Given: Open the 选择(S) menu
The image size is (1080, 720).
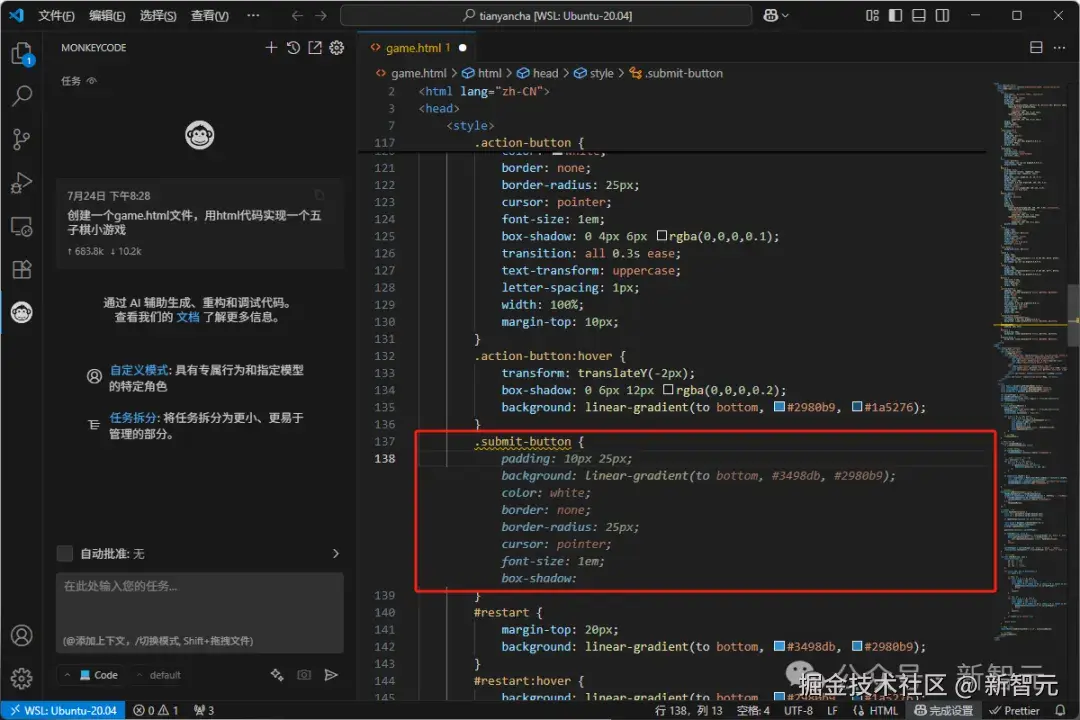Looking at the screenshot, I should (x=158, y=15).
